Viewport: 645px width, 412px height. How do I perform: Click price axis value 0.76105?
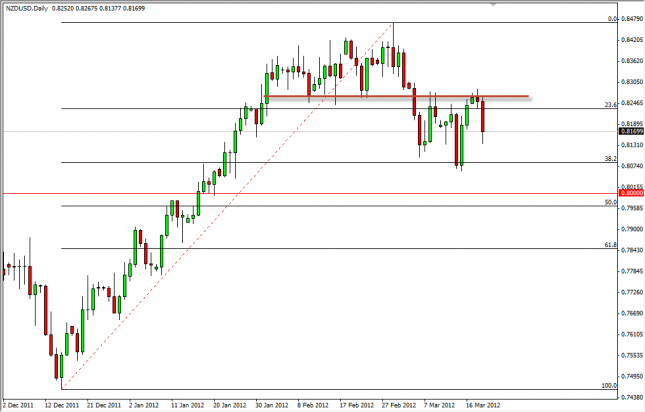[632, 334]
